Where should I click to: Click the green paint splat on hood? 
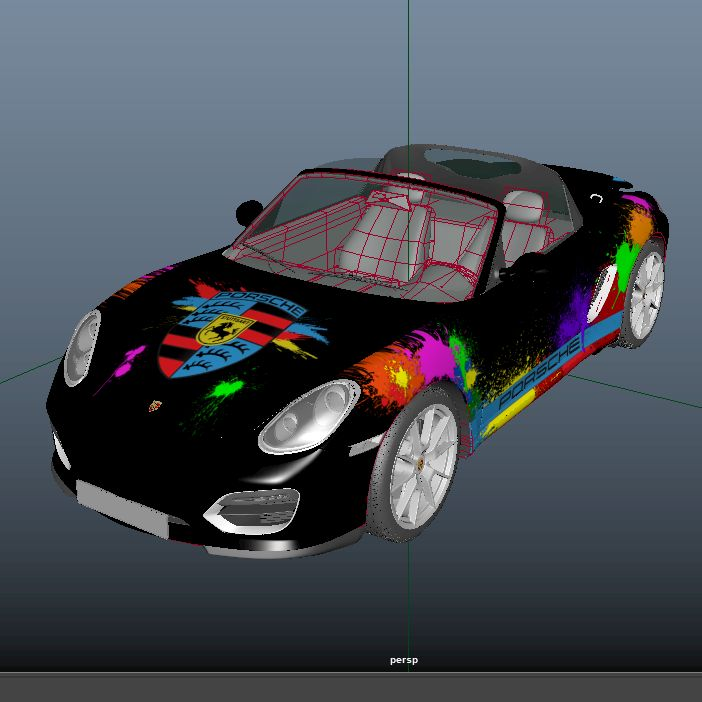coord(227,388)
